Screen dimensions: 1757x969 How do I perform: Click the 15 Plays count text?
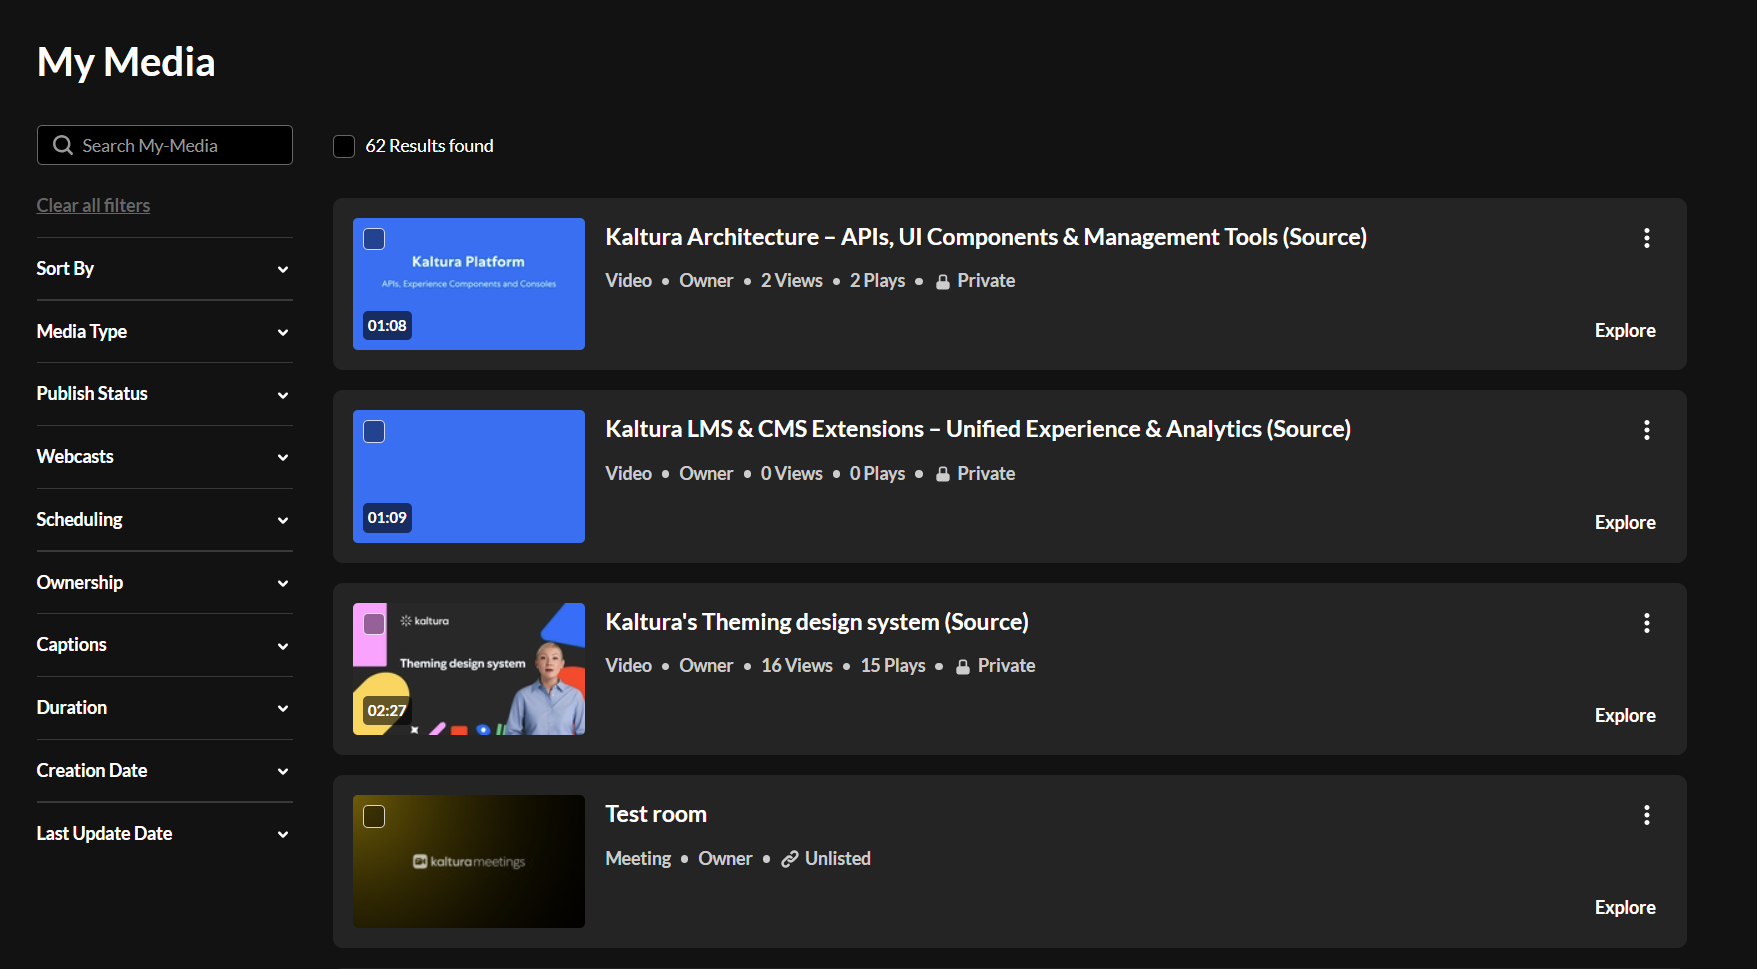(x=893, y=666)
